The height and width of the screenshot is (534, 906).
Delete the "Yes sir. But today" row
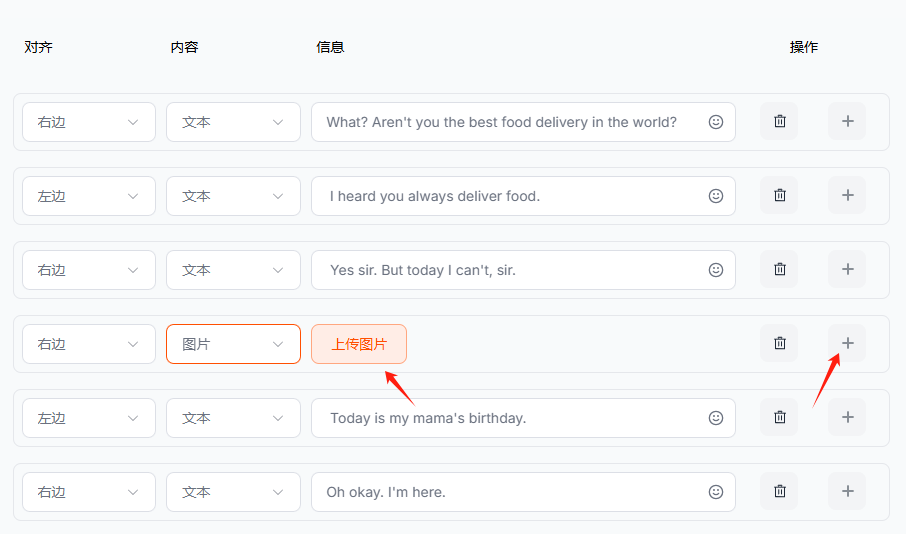click(x=779, y=270)
